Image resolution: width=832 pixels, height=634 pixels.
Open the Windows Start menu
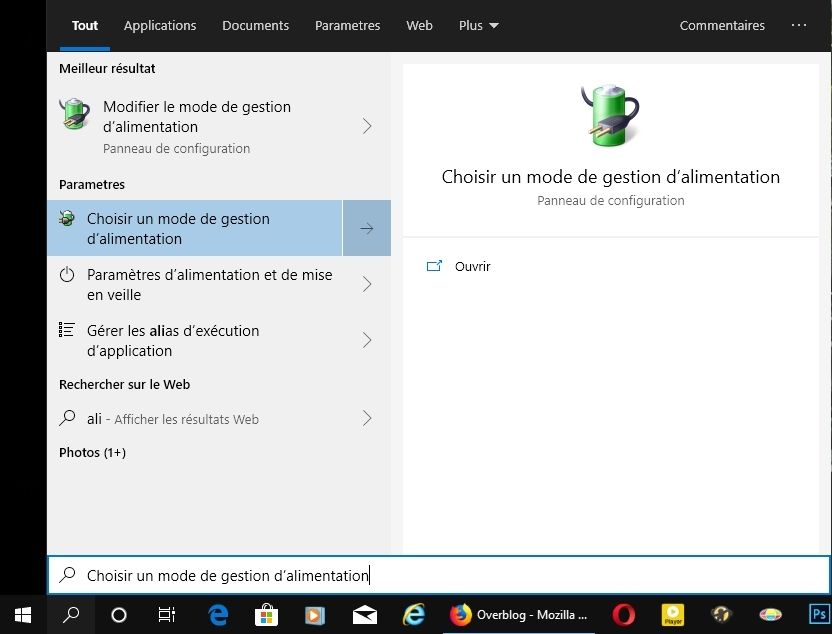[23, 615]
